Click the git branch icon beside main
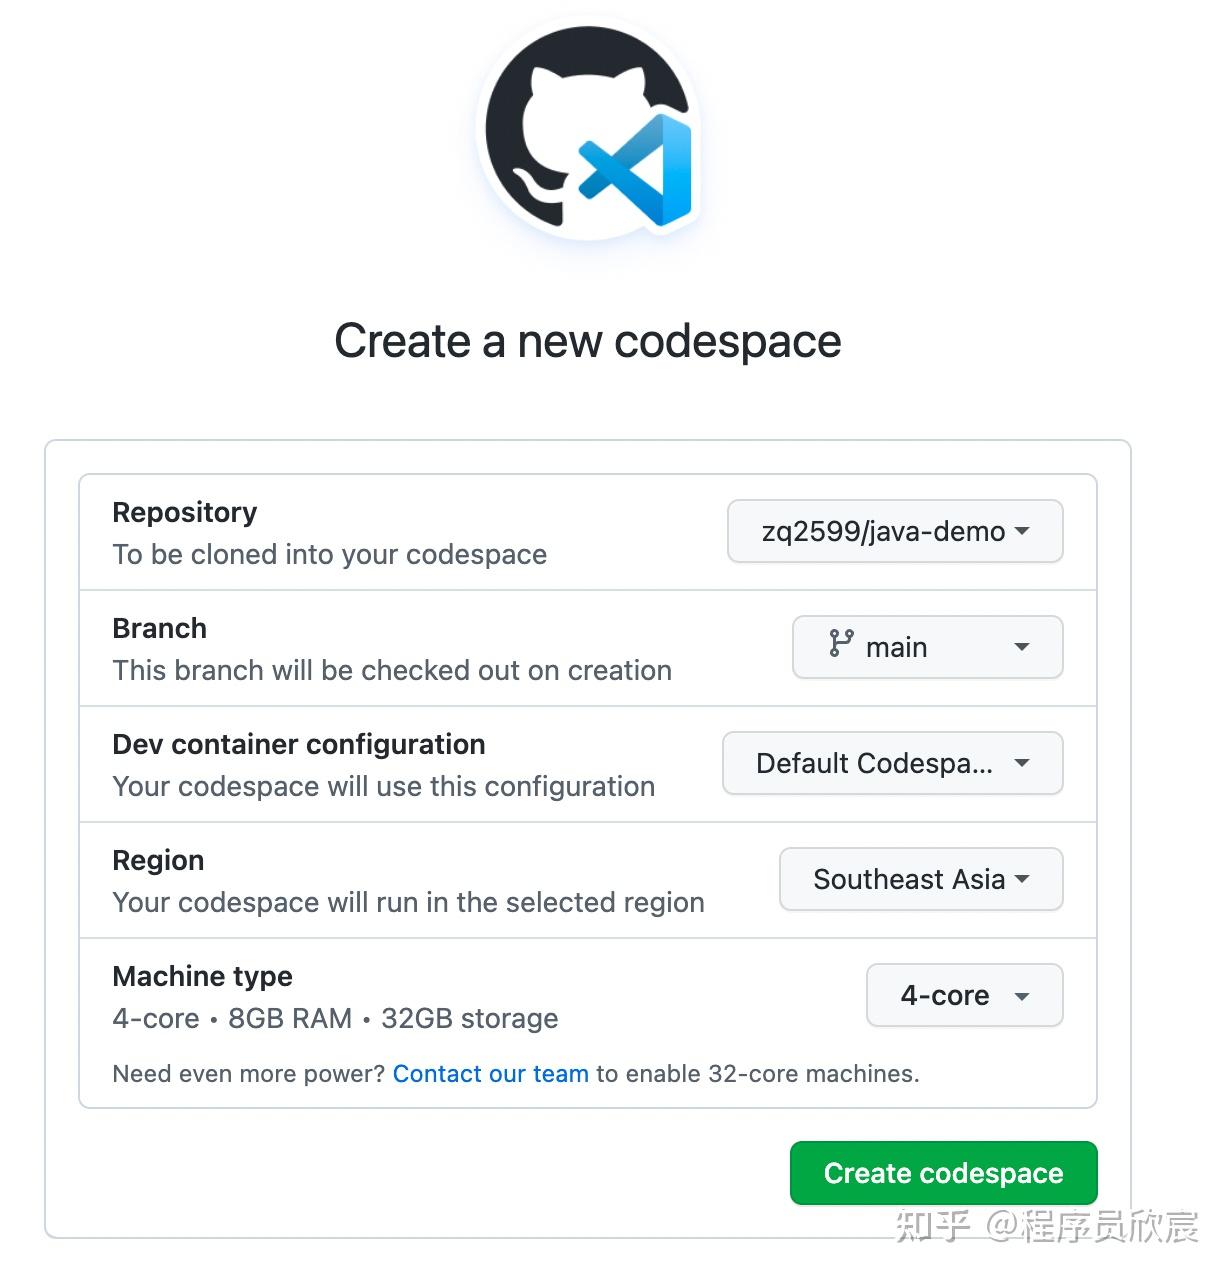Screen dimensions: 1230x1276 [x=841, y=644]
